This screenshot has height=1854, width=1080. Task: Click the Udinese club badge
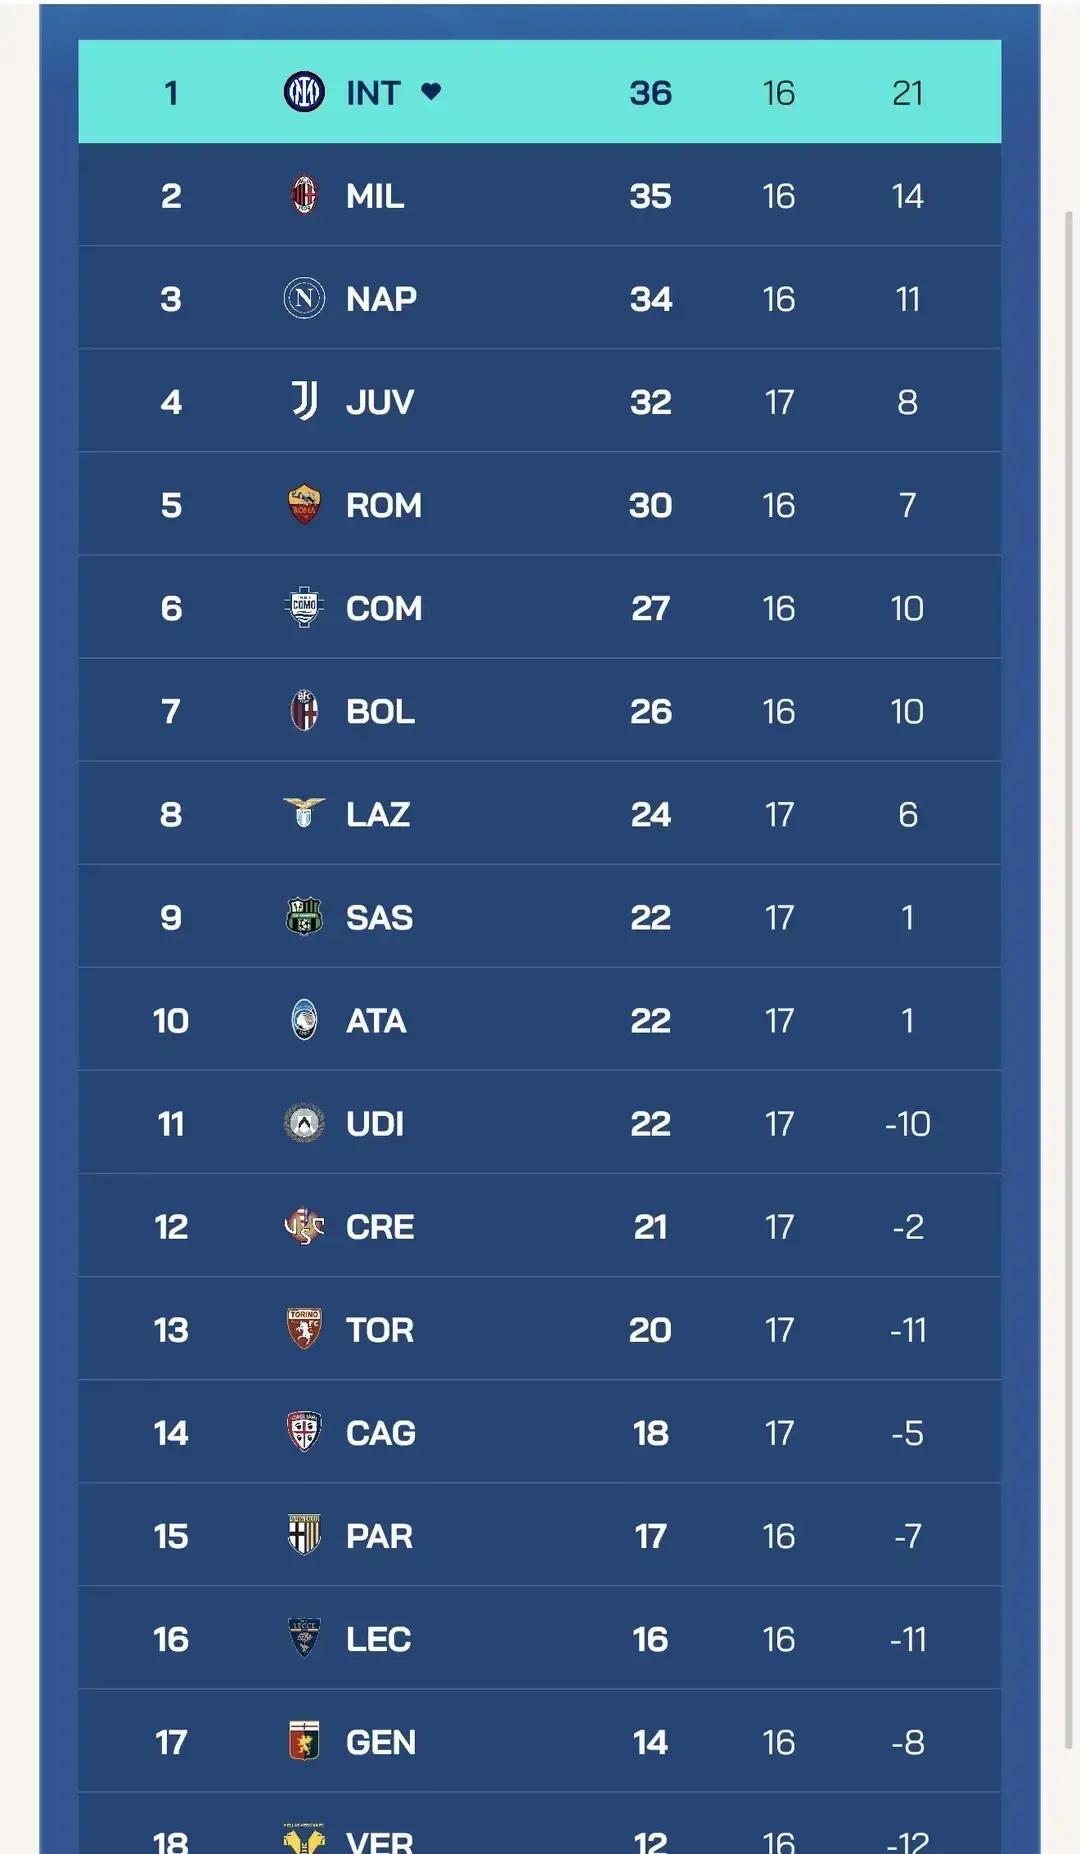click(x=304, y=1123)
